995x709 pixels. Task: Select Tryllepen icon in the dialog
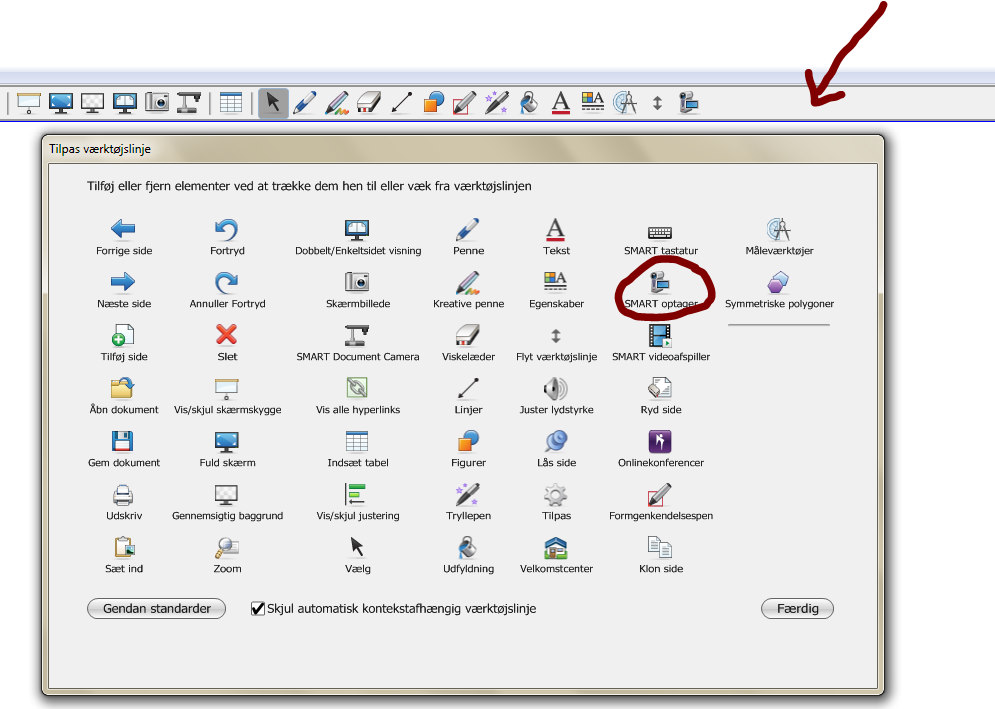[x=468, y=494]
